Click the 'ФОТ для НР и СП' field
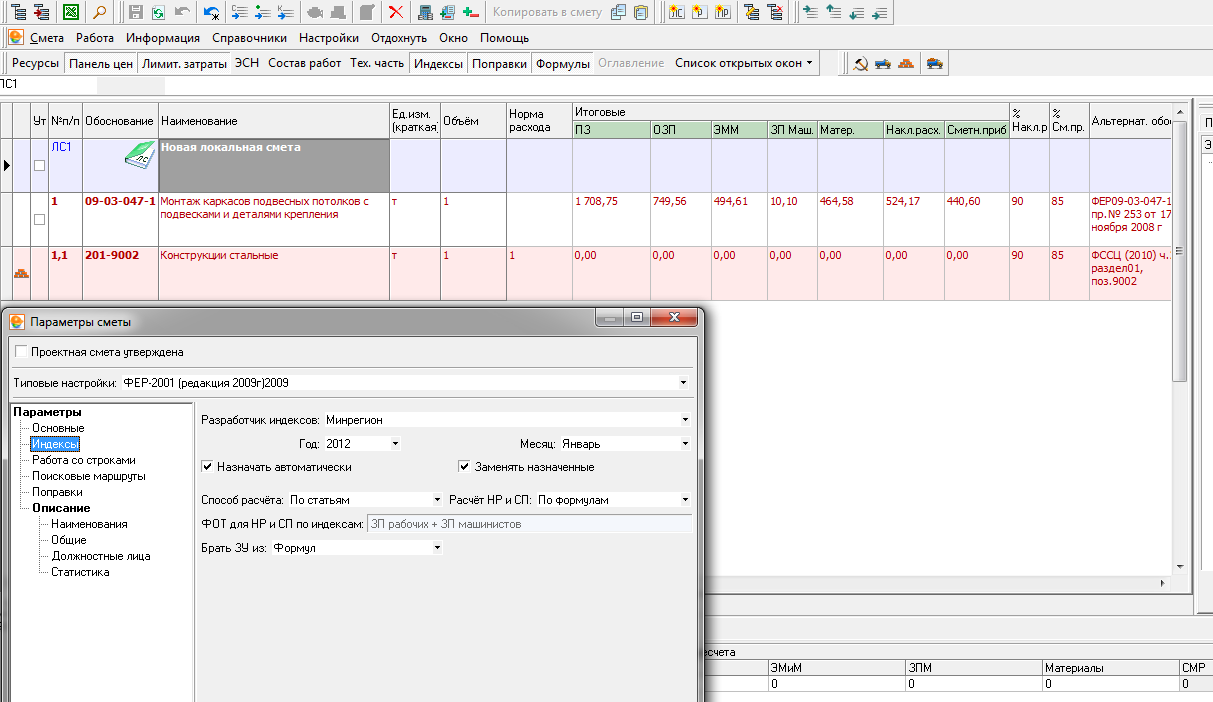Screen dimensions: 1213x702 [529, 523]
